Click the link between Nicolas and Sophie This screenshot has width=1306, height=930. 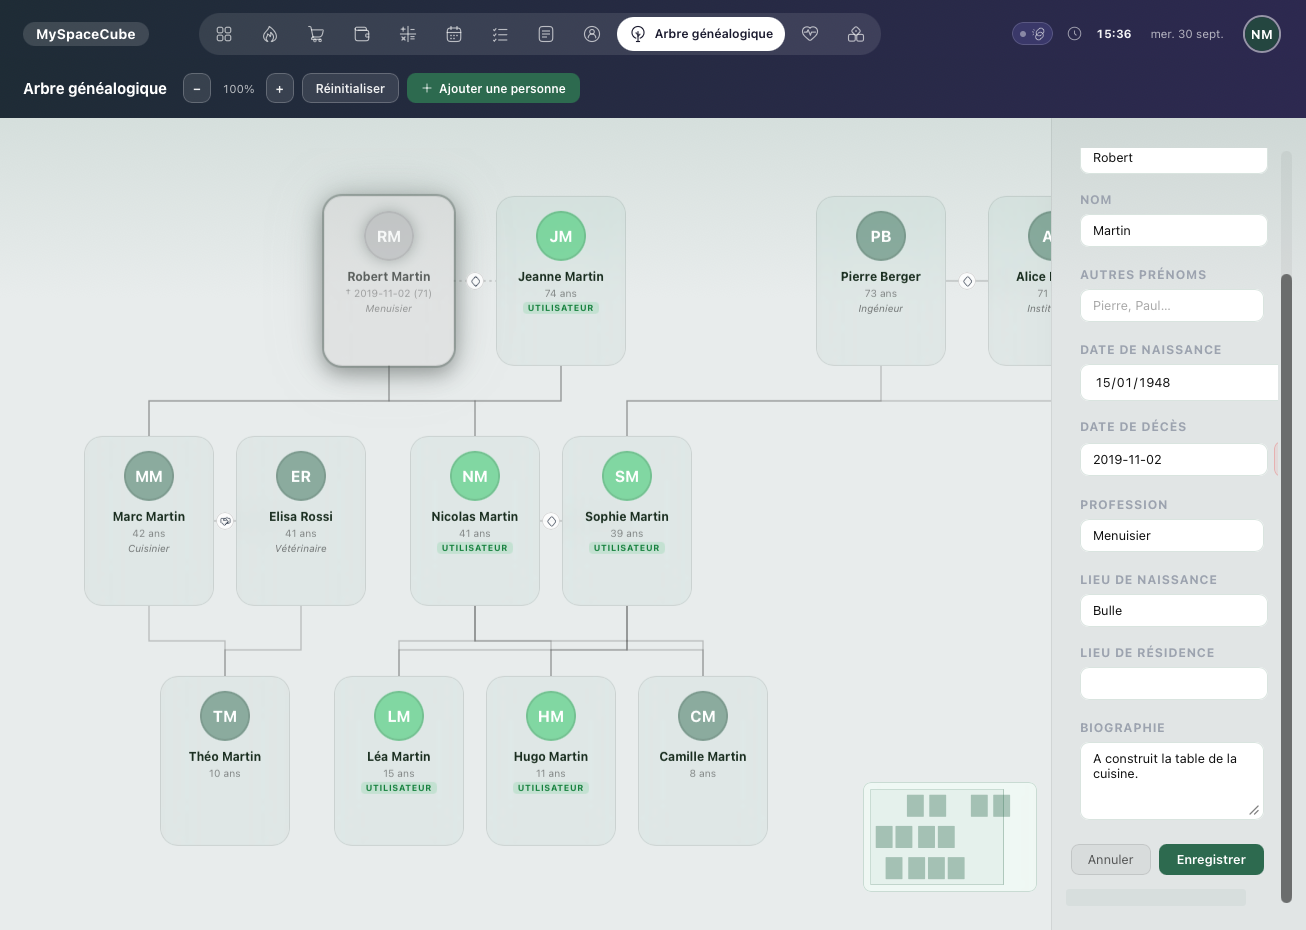click(x=551, y=521)
